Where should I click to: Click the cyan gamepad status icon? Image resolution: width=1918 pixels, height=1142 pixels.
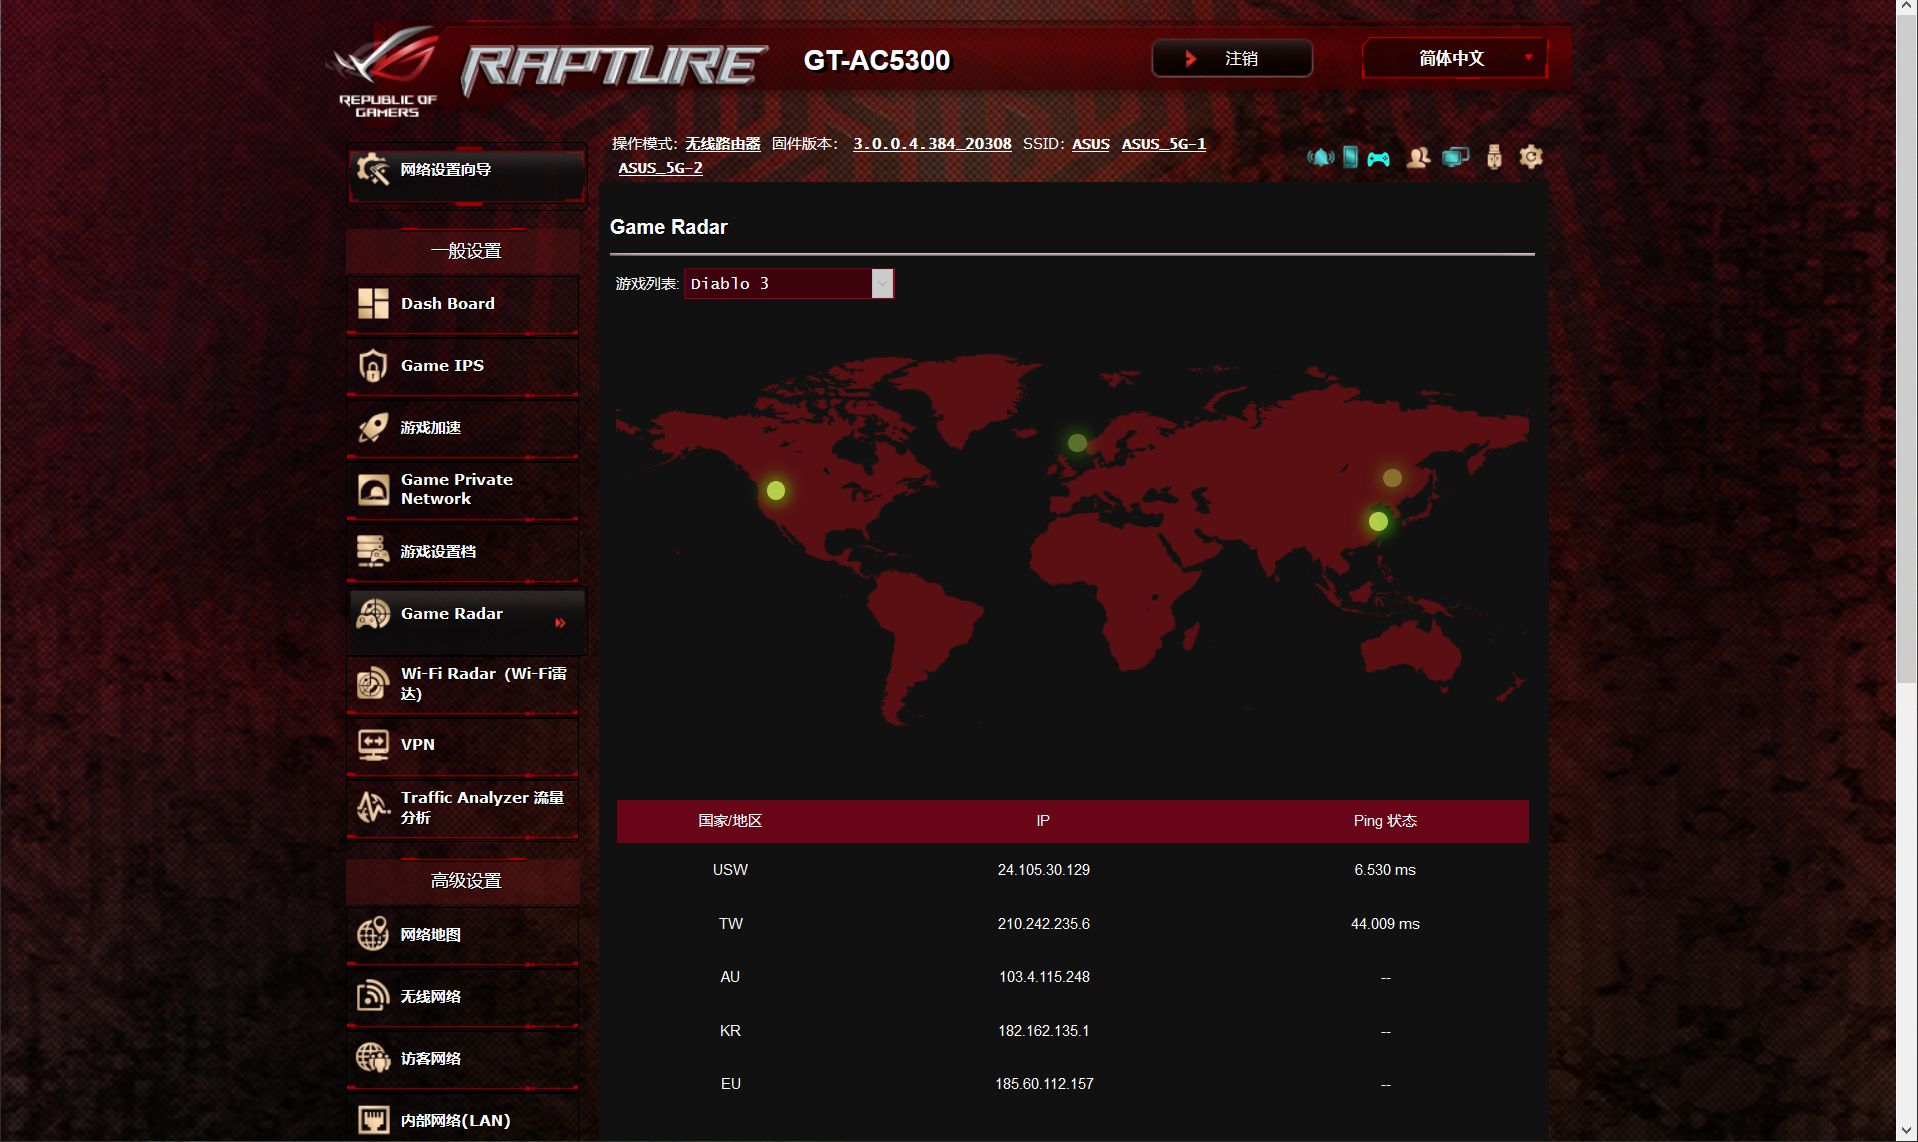click(x=1379, y=158)
